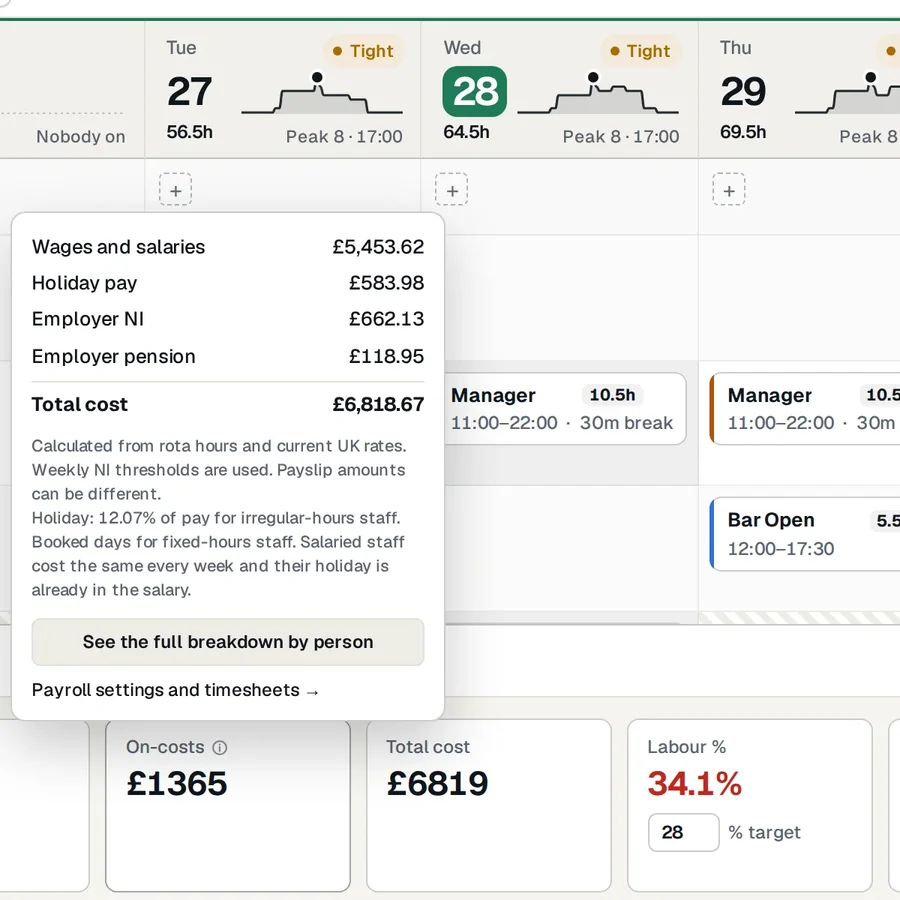
Task: Click the Wednesday Tight status badge
Action: coord(640,51)
